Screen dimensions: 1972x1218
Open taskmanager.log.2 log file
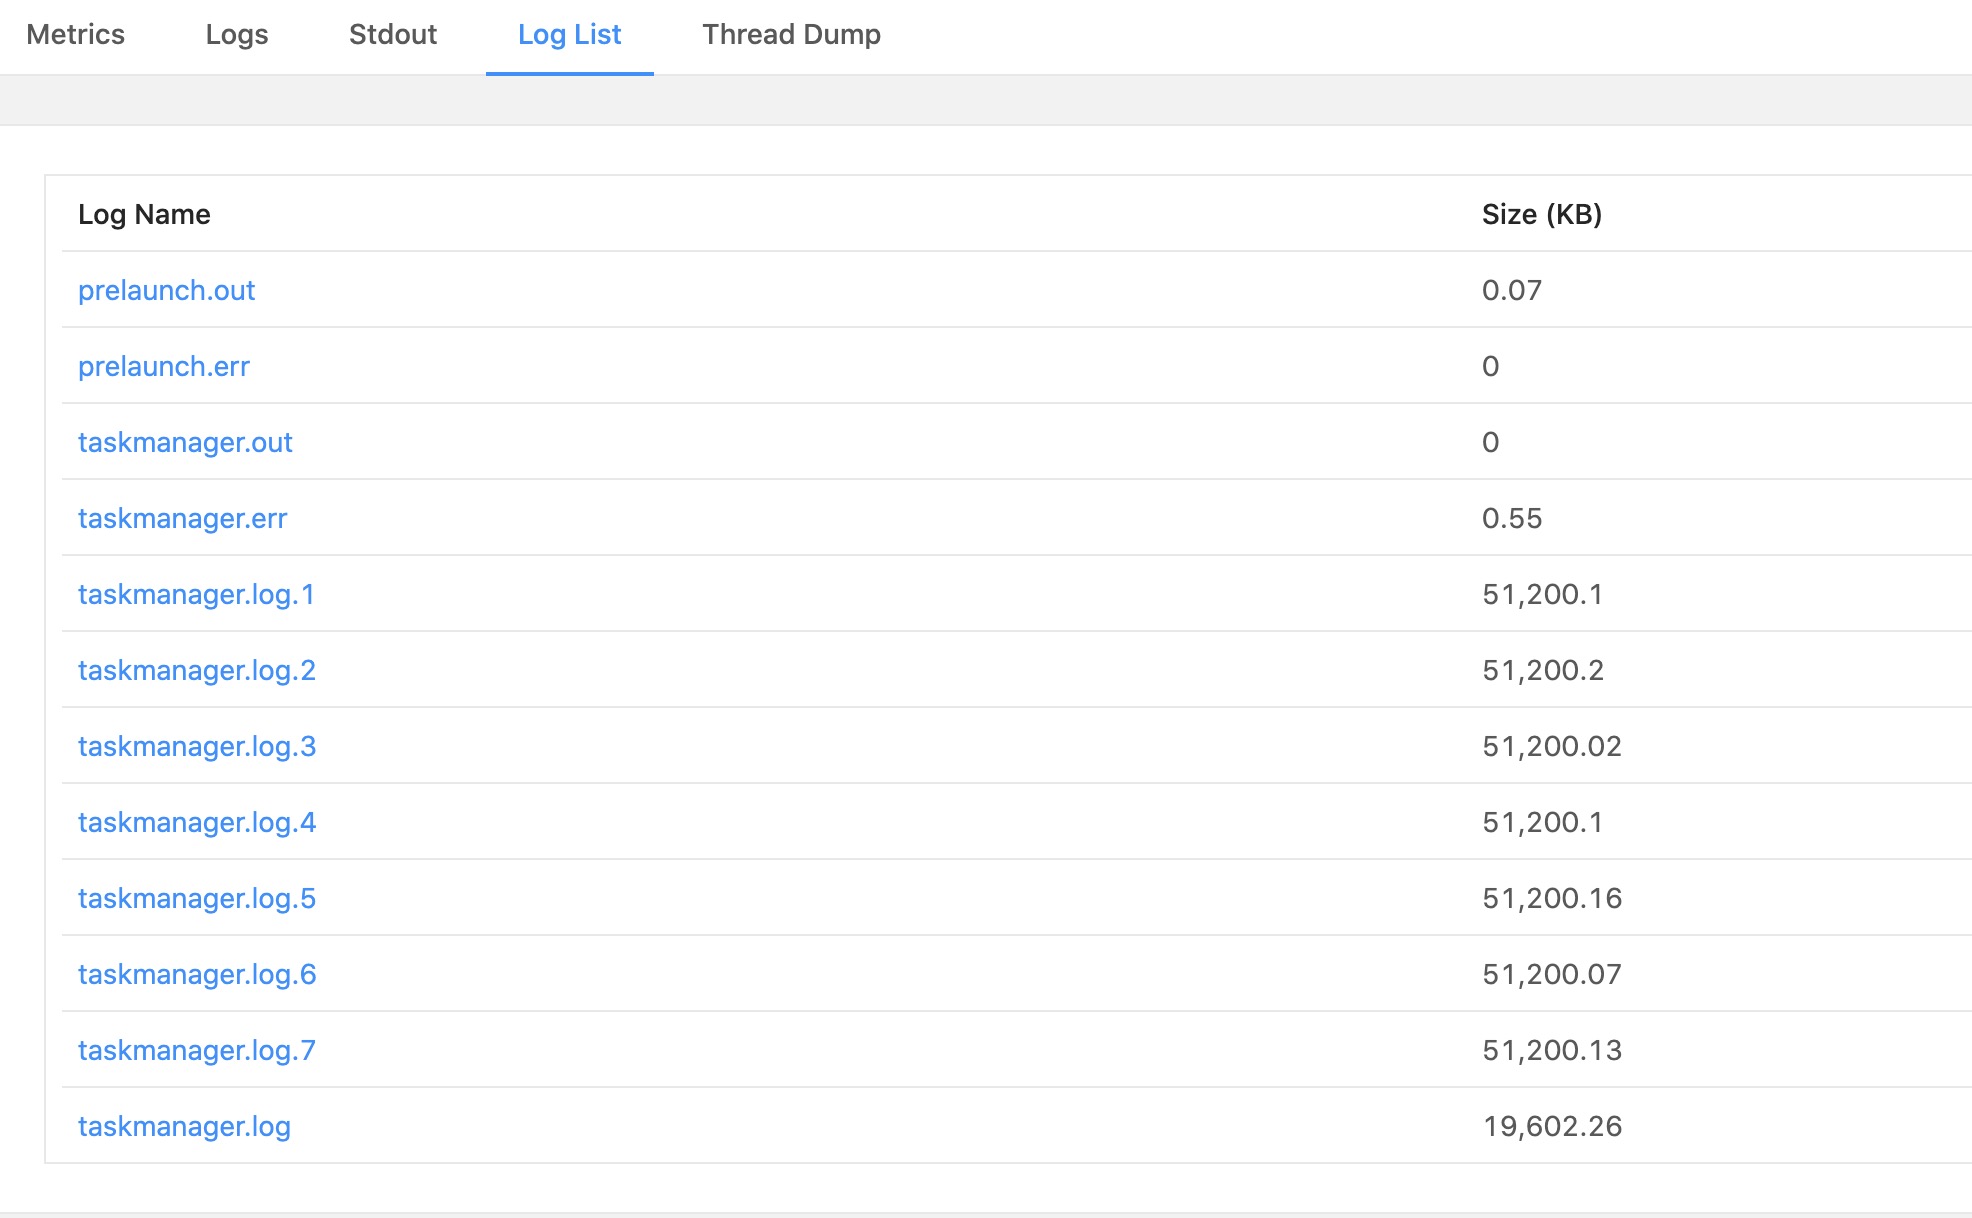point(197,670)
